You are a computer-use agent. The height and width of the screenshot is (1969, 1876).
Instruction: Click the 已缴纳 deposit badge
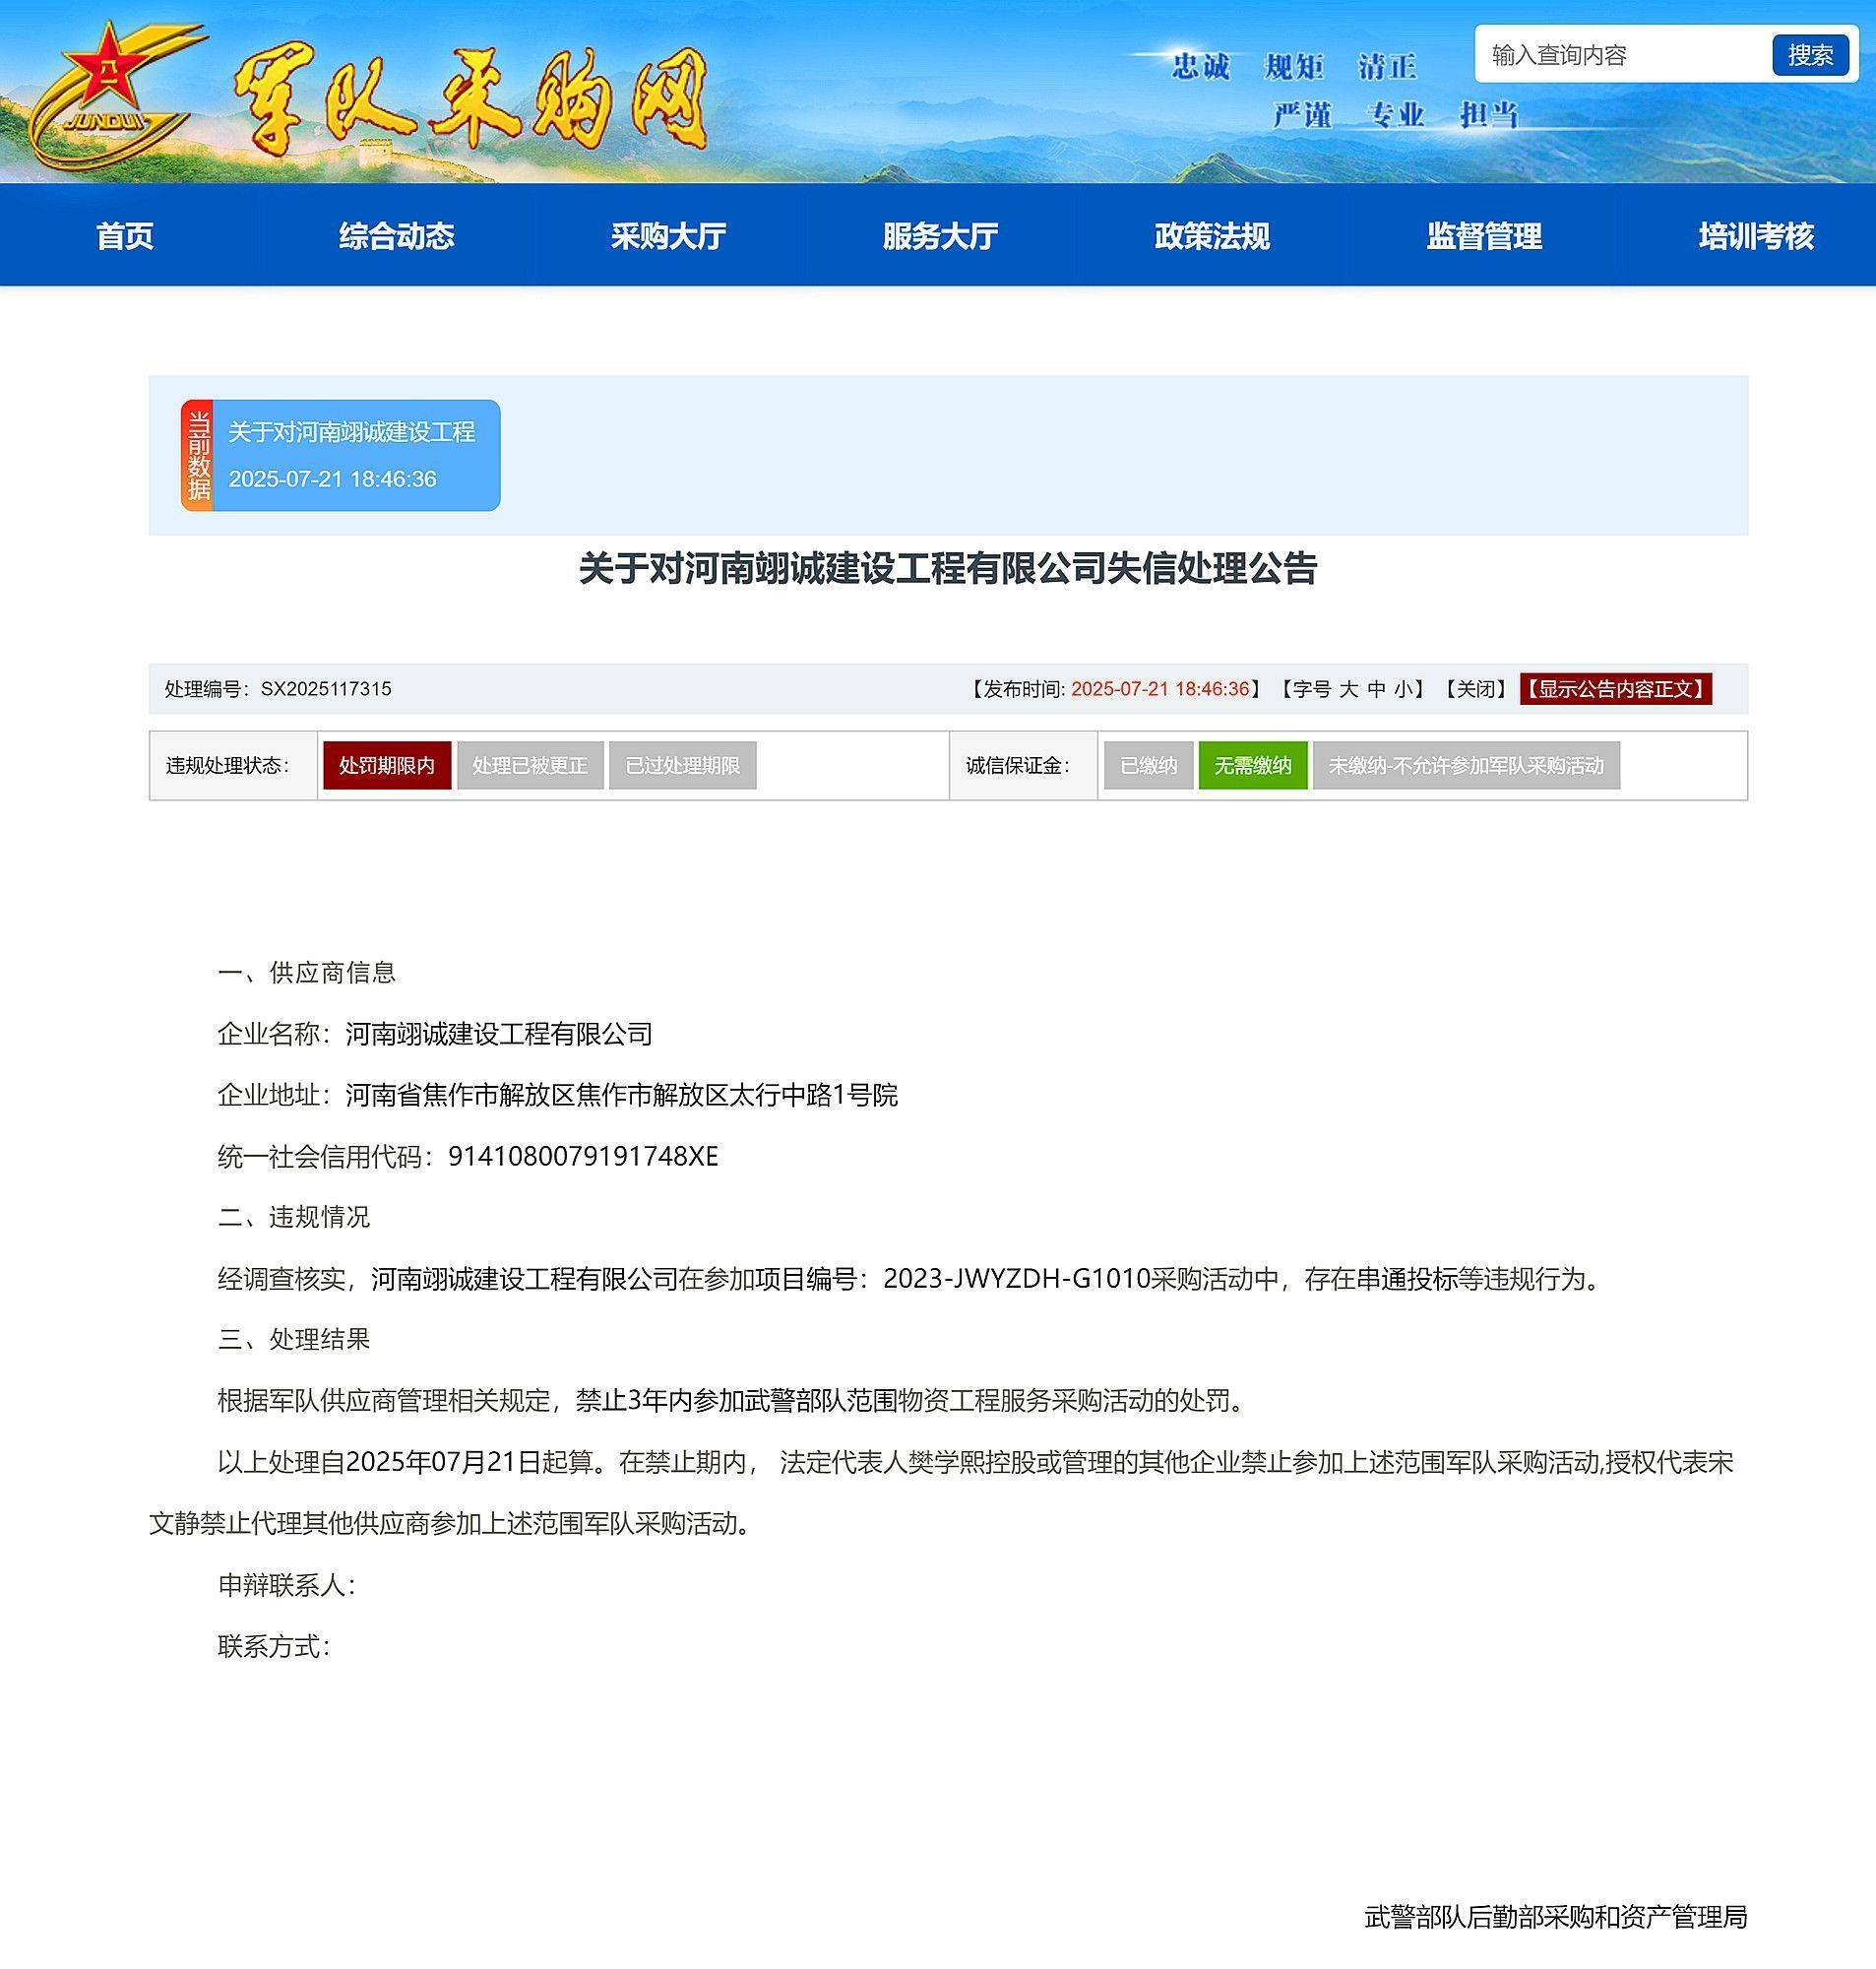click(1148, 765)
